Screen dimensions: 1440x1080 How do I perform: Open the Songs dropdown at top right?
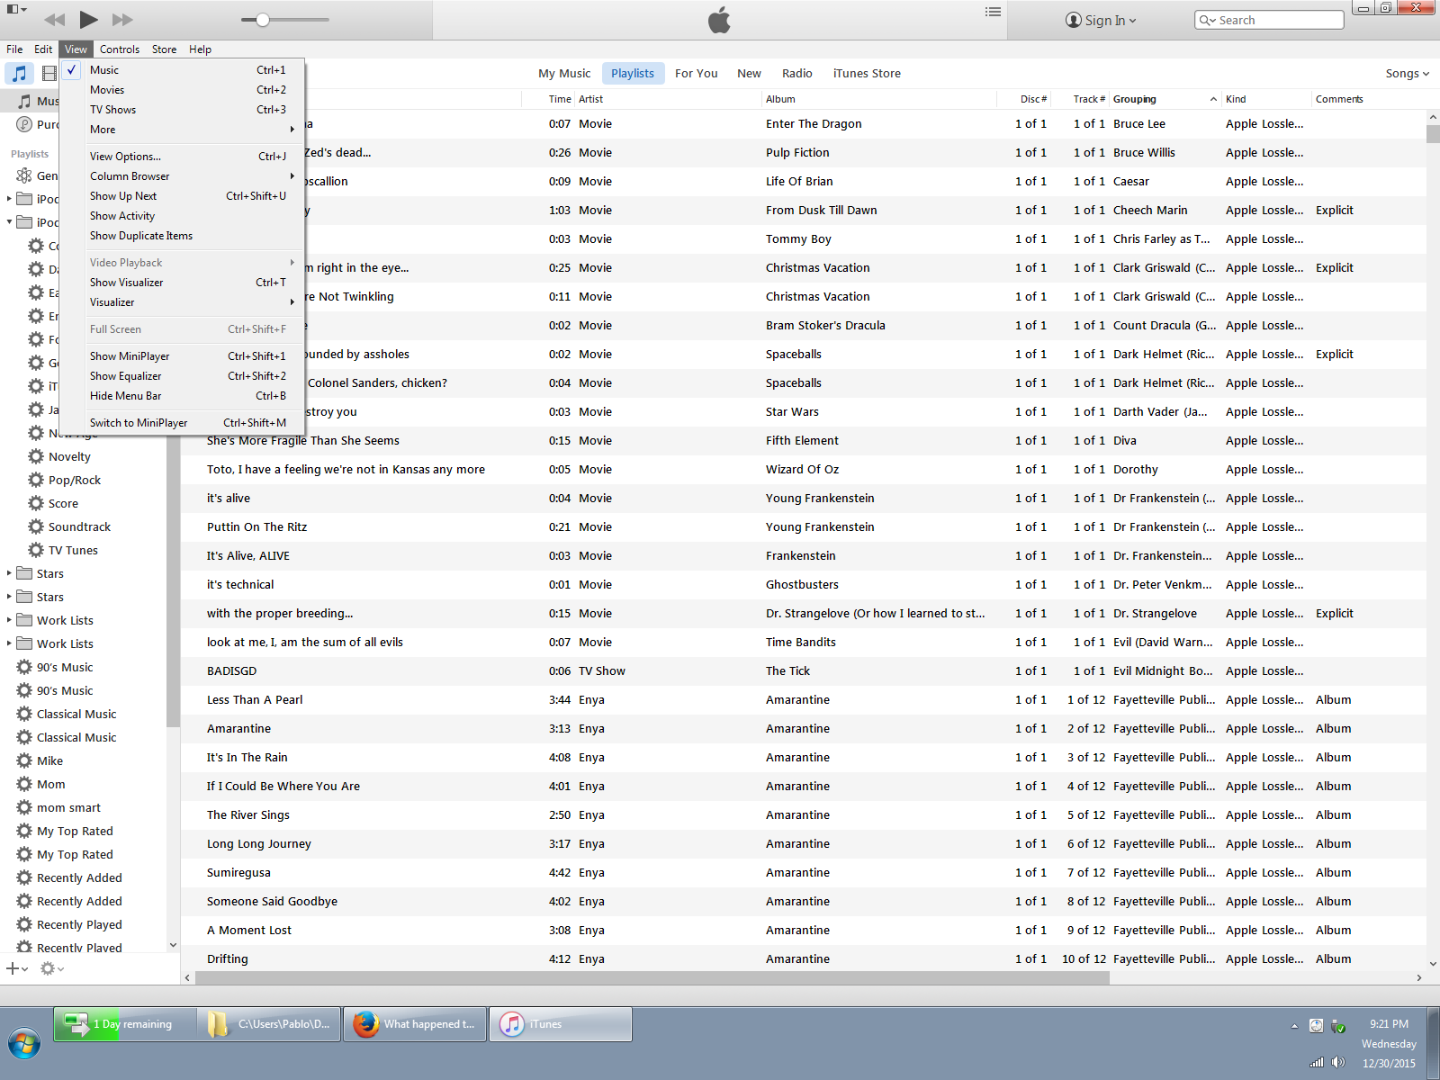(1405, 72)
